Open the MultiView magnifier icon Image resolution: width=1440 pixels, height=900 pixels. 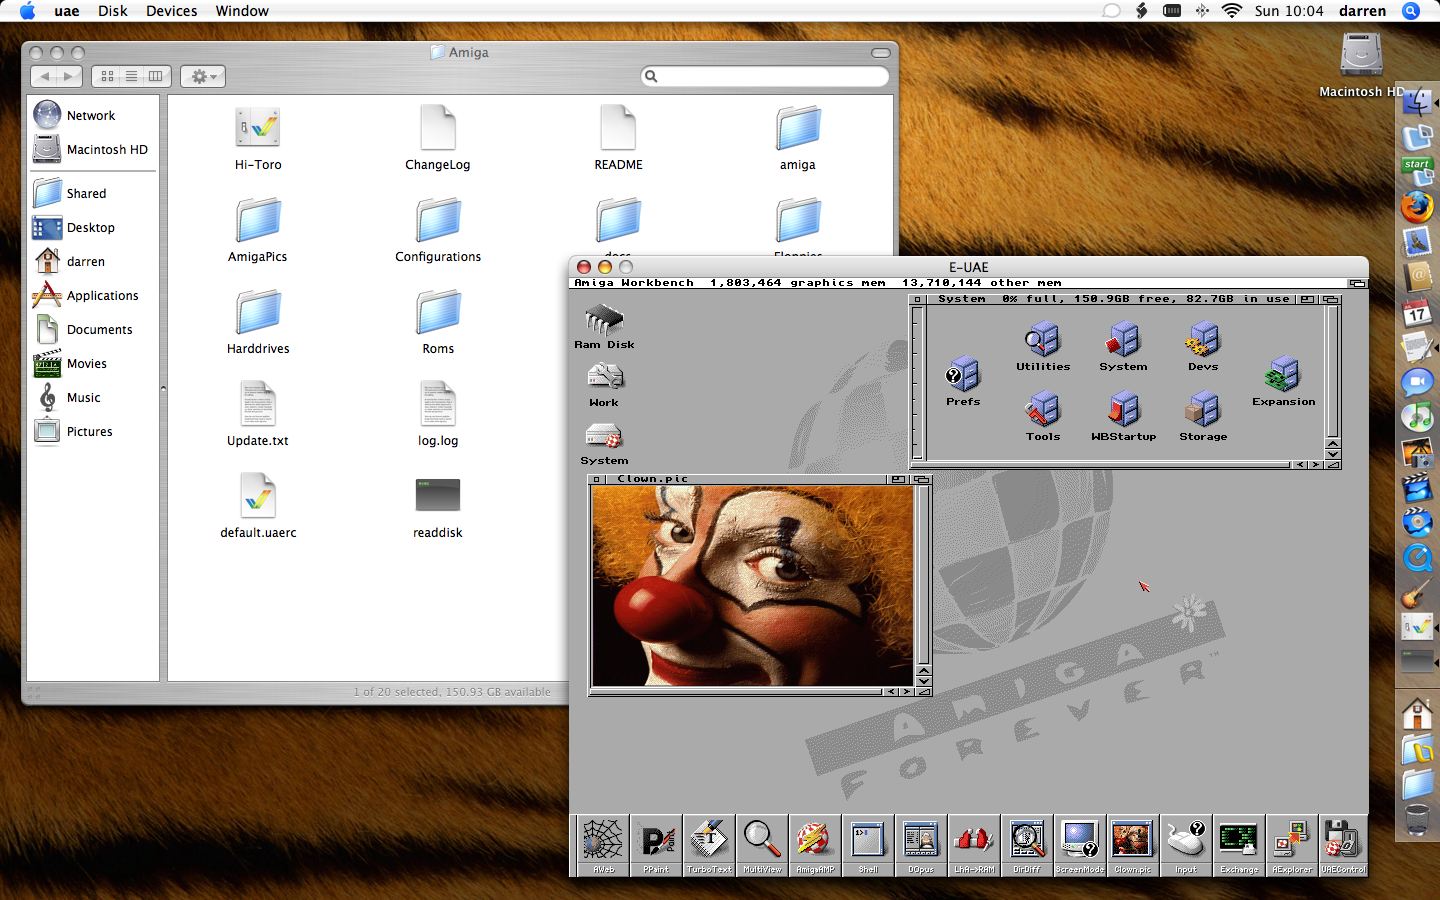(762, 845)
